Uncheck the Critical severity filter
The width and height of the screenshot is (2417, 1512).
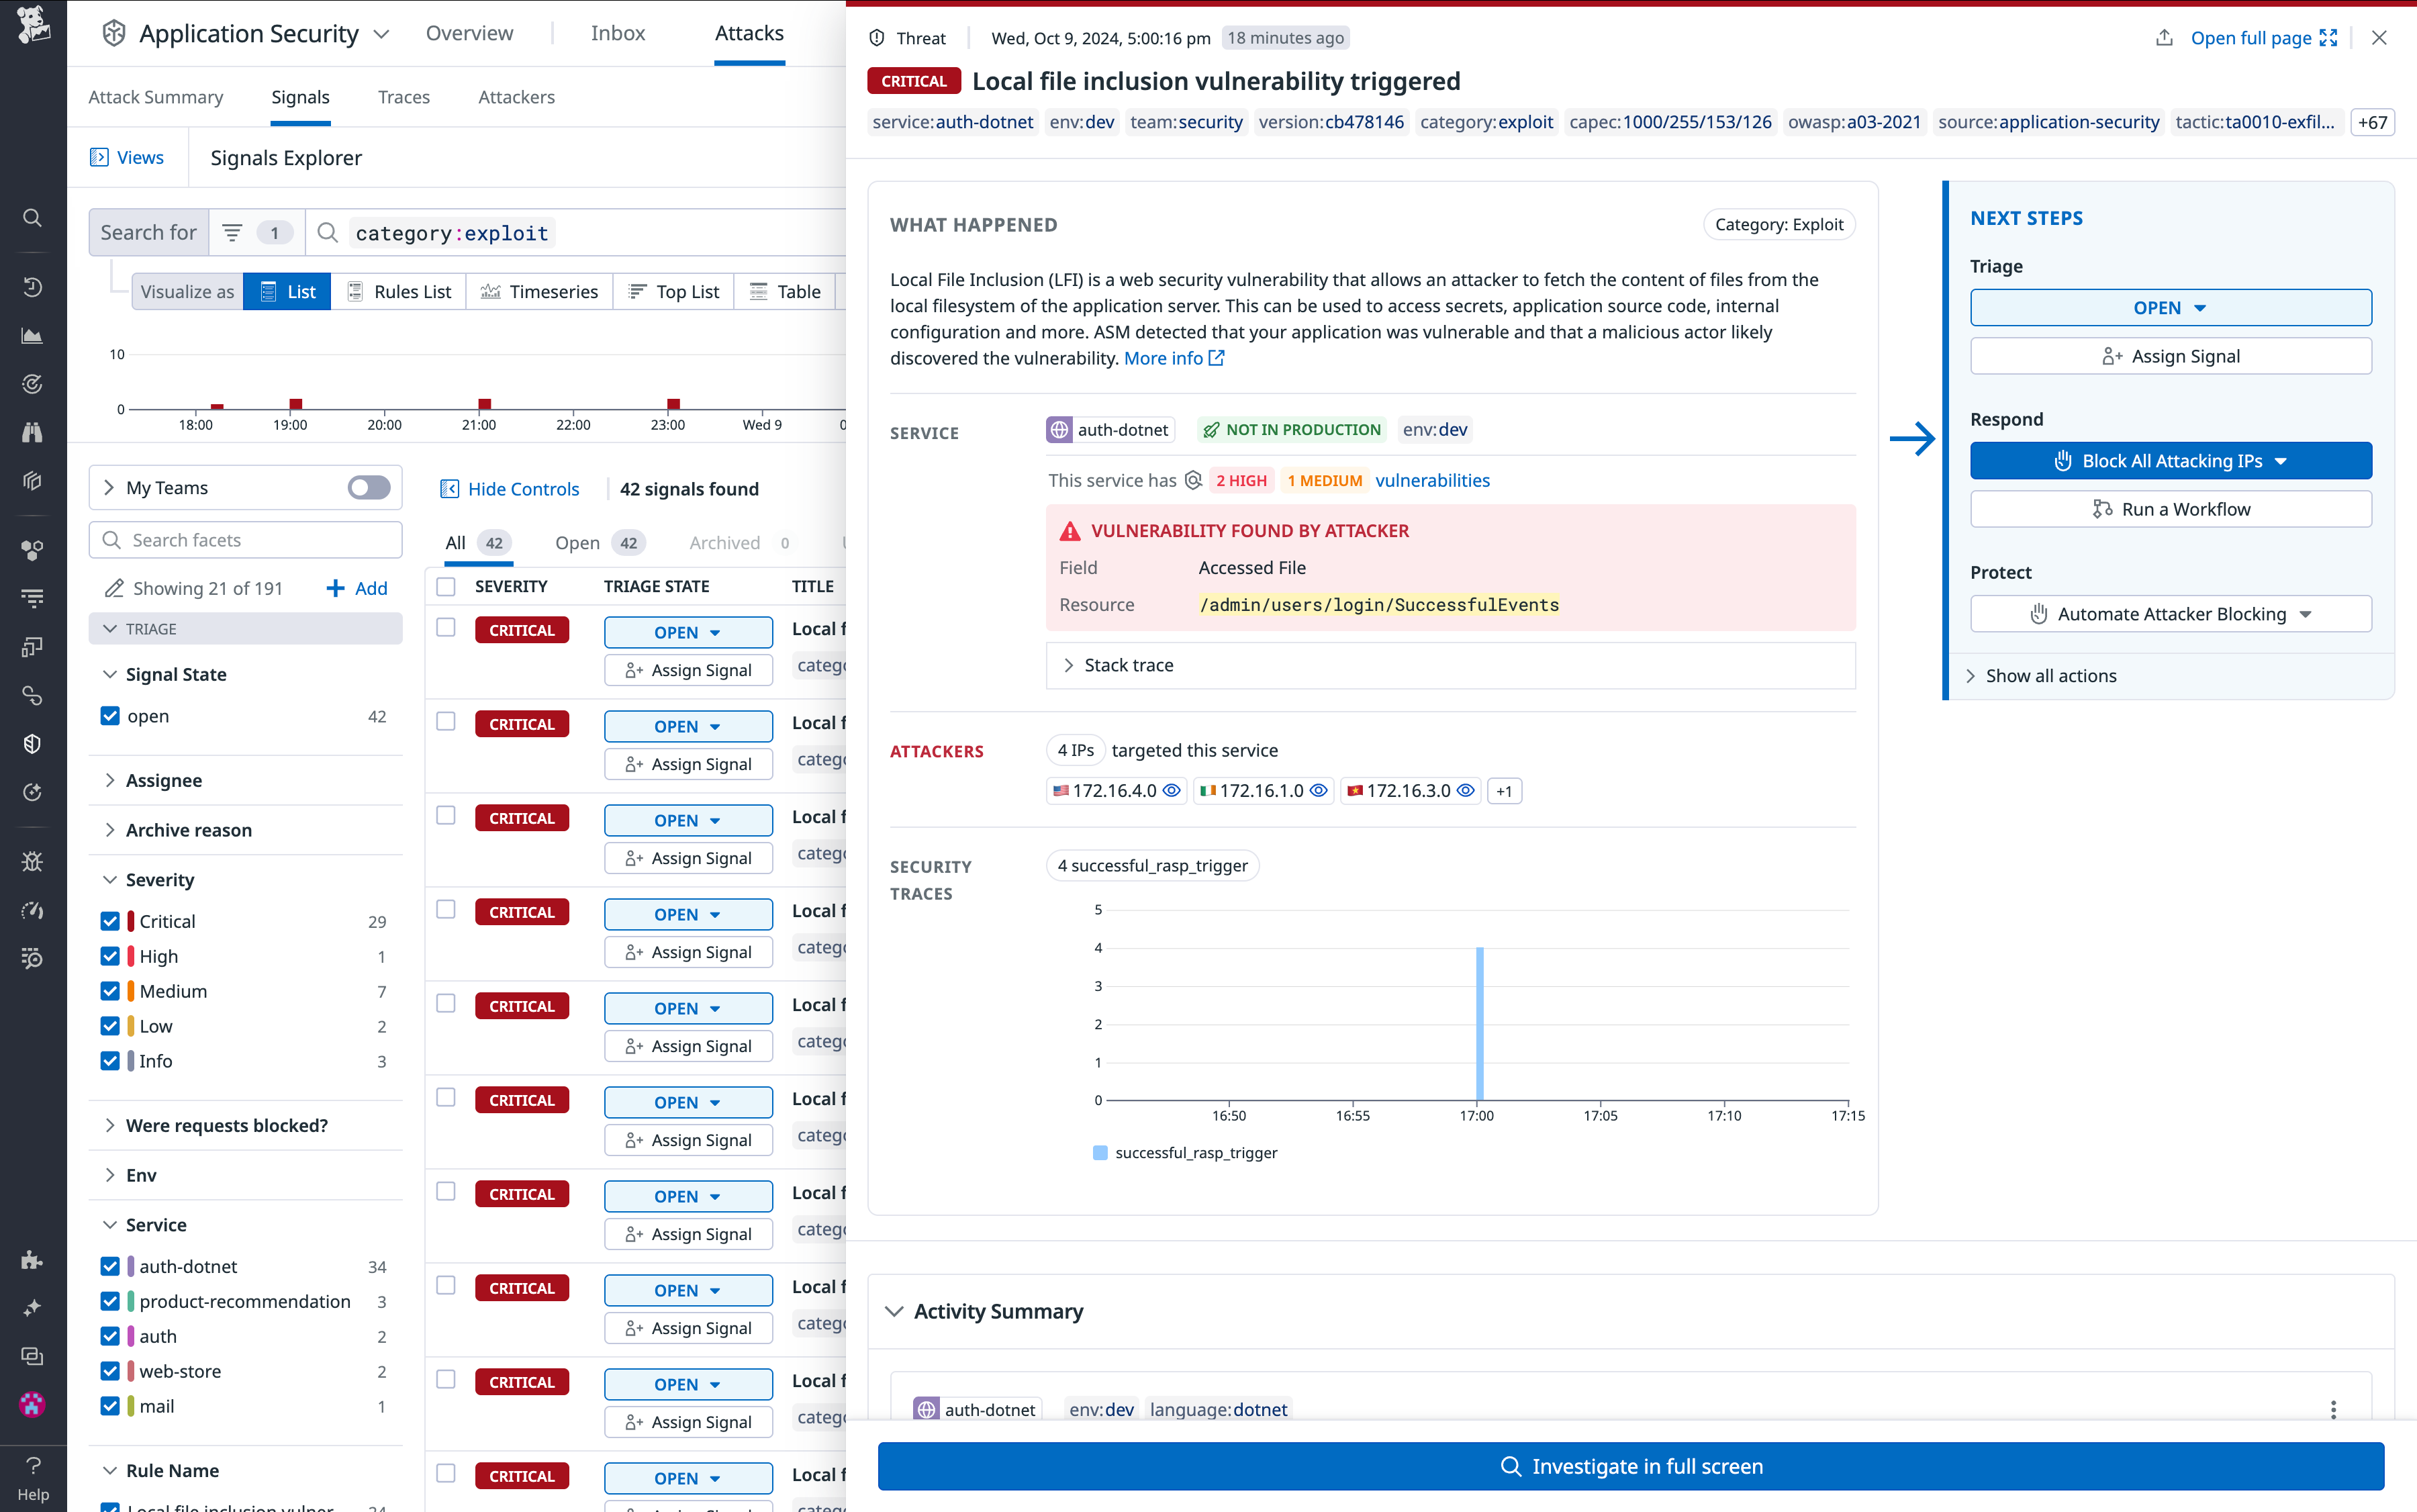tap(110, 920)
